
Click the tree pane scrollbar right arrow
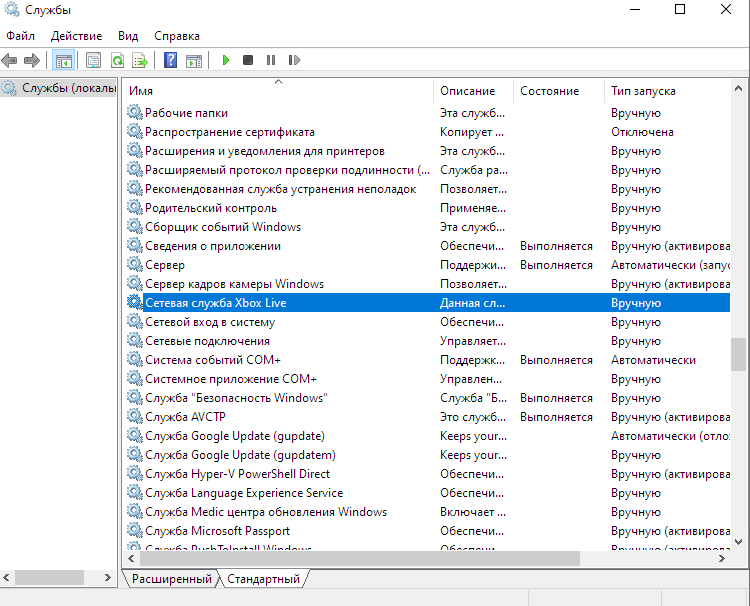[108, 577]
